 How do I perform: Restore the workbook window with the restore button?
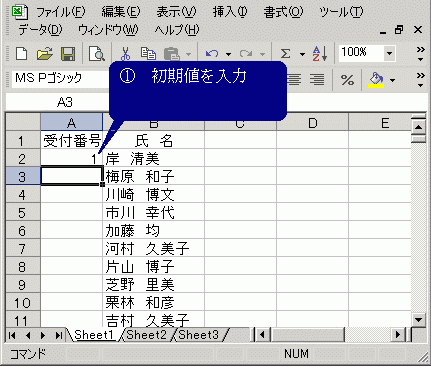tap(399, 30)
